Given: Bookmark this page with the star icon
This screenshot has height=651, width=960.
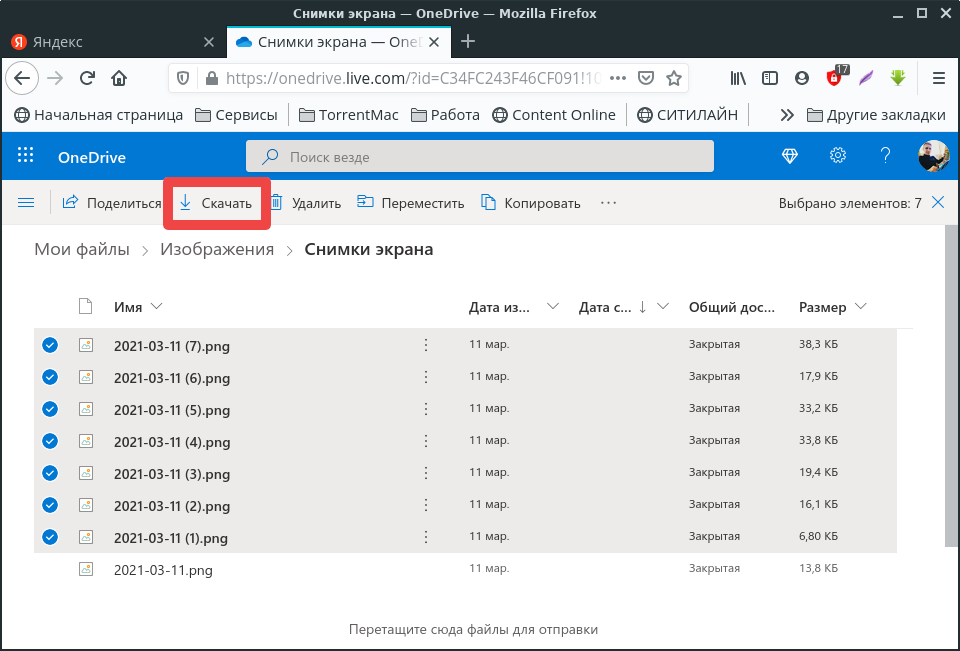Looking at the screenshot, I should click(x=674, y=78).
